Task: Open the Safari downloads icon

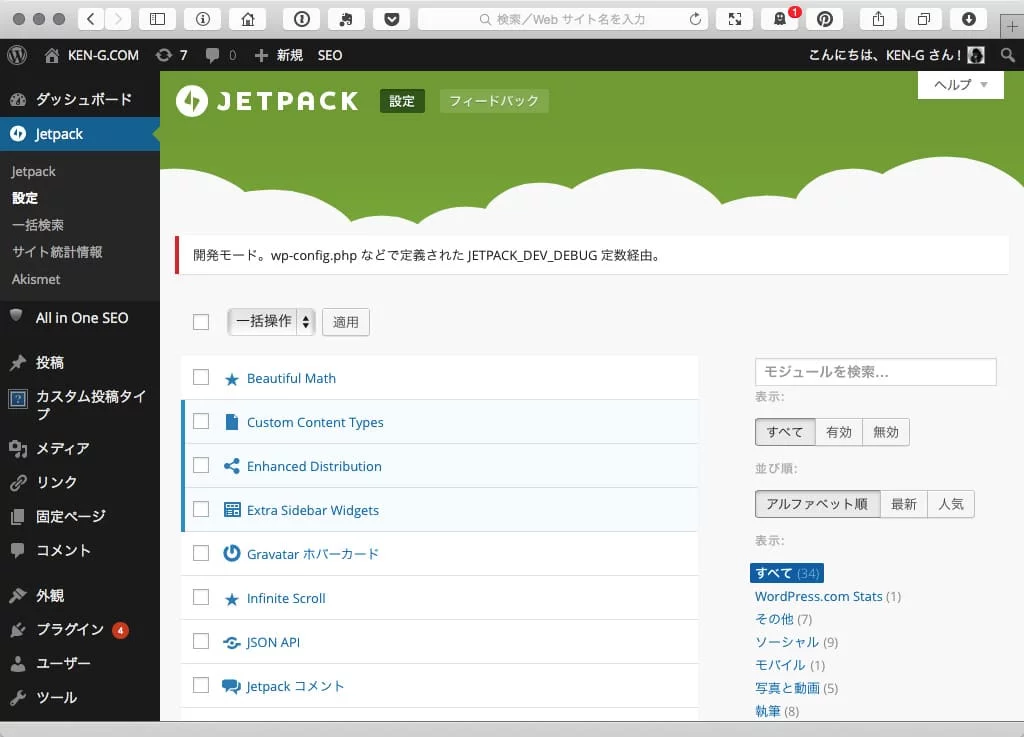Action: (968, 19)
